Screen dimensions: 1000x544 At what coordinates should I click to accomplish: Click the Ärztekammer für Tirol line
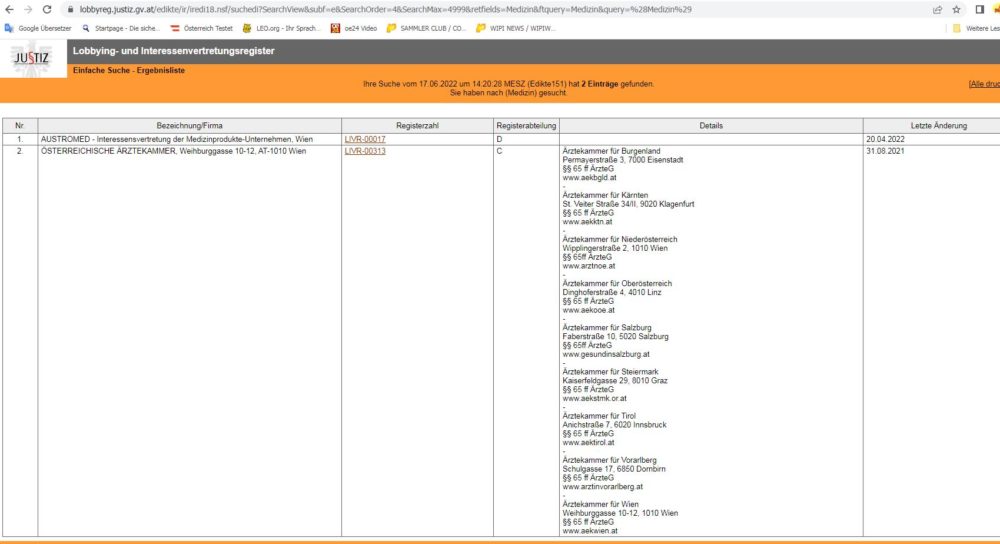[x=599, y=416]
